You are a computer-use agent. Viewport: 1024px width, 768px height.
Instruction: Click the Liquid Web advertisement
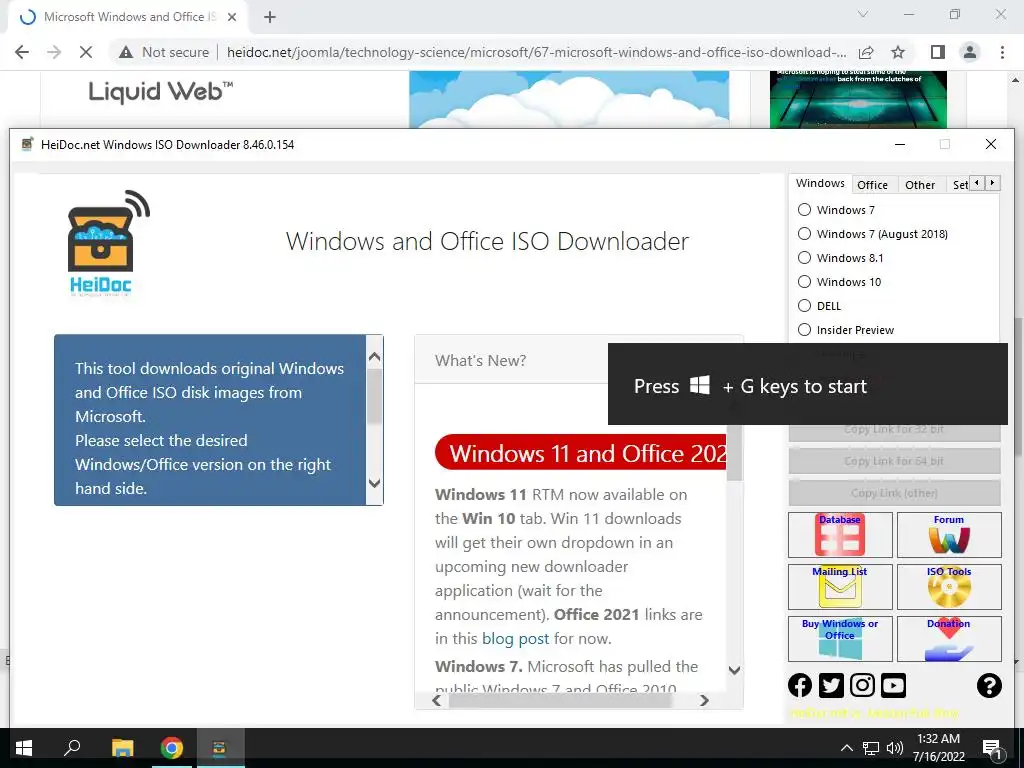click(161, 92)
